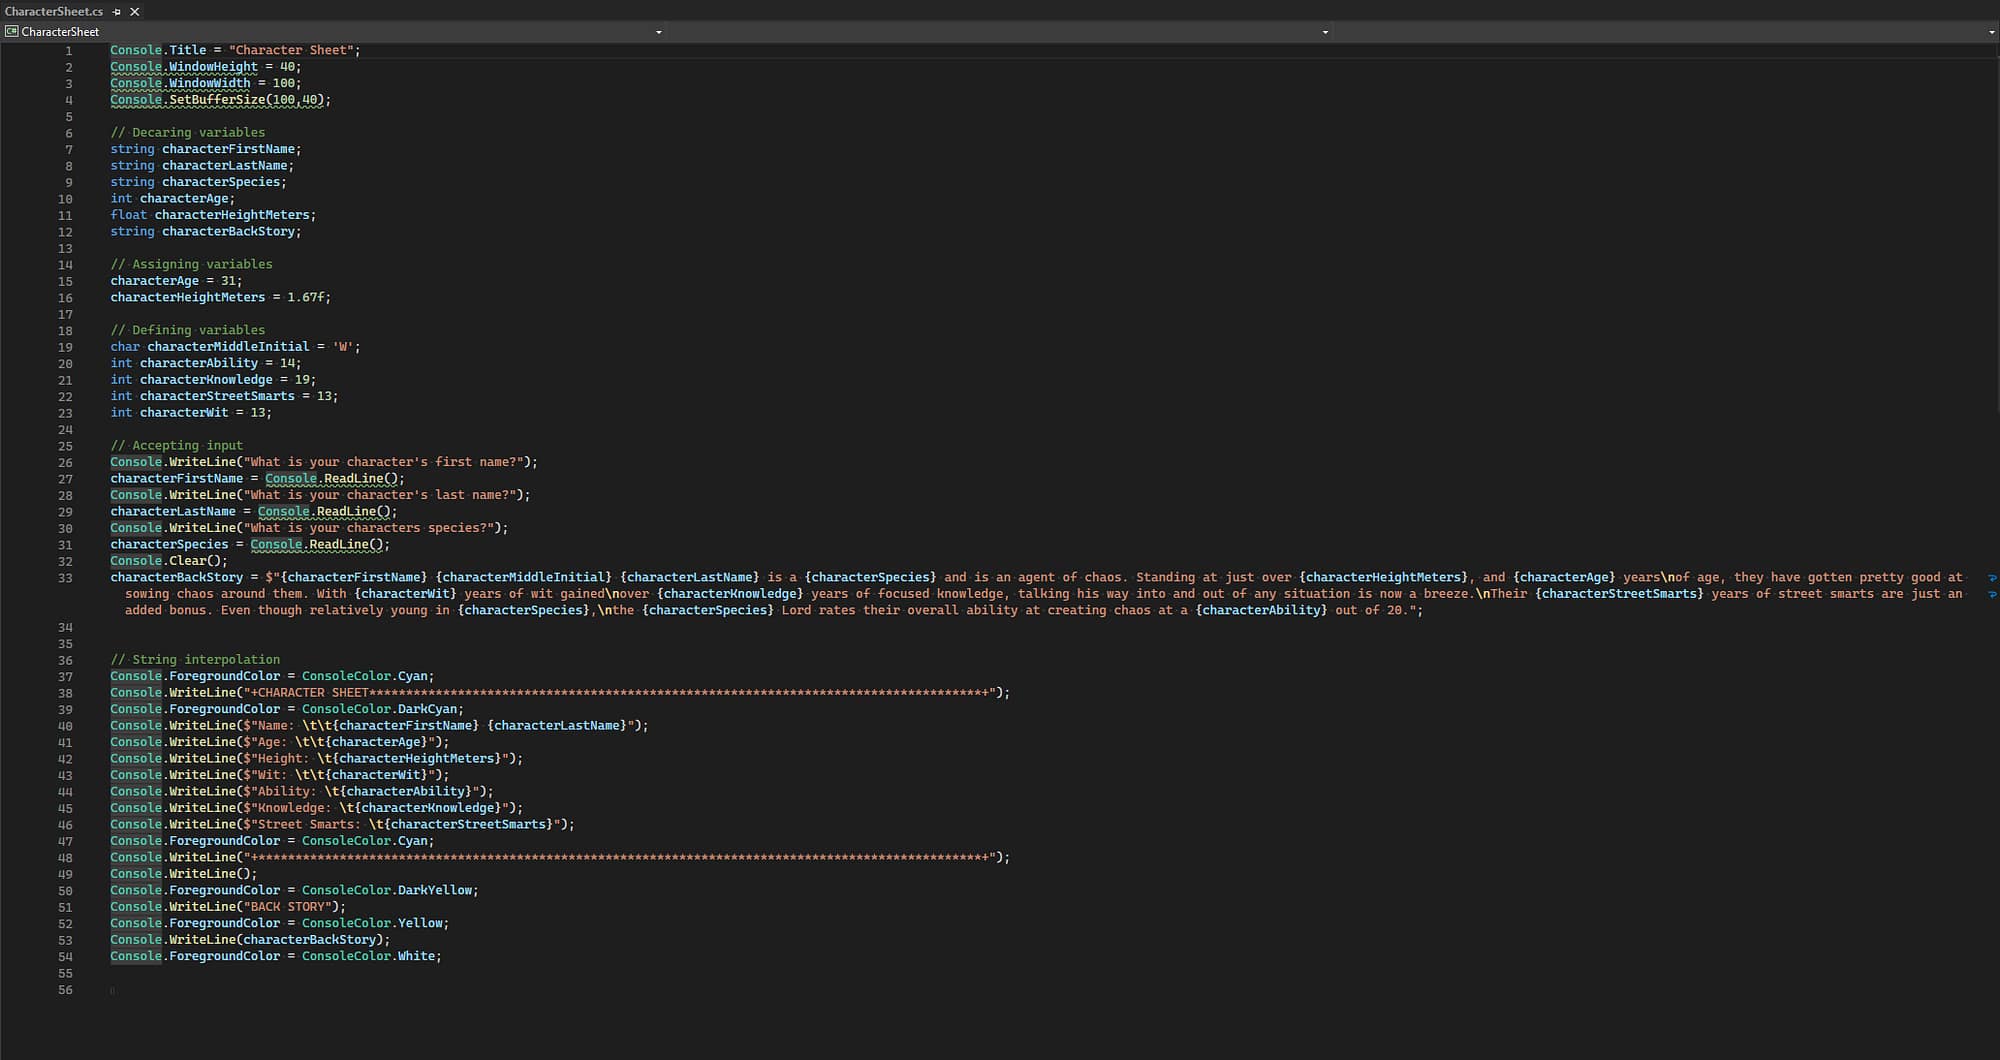
Task: Click the characterMiddleInitial declaration on line 19
Action: coord(228,347)
